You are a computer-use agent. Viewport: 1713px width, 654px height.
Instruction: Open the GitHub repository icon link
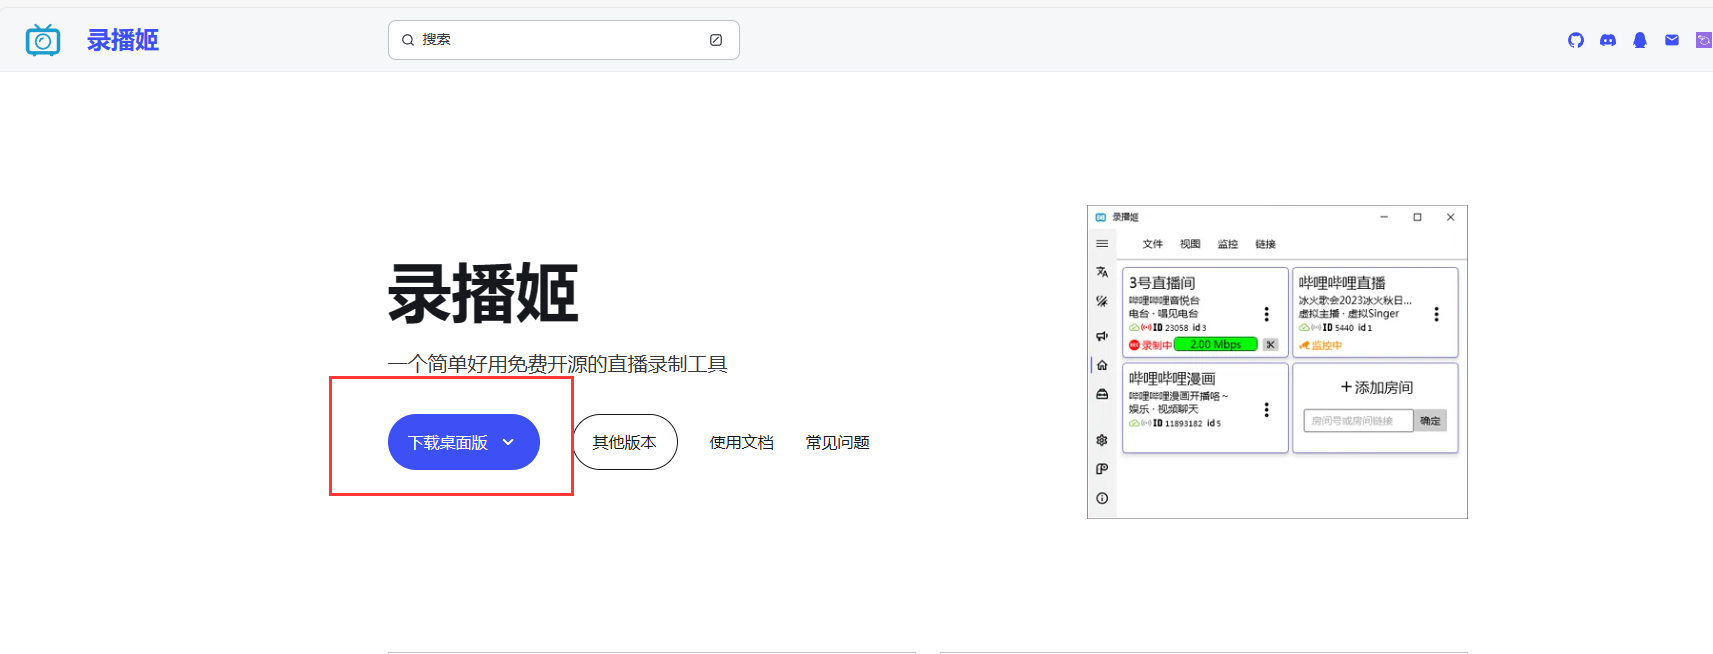tap(1576, 40)
